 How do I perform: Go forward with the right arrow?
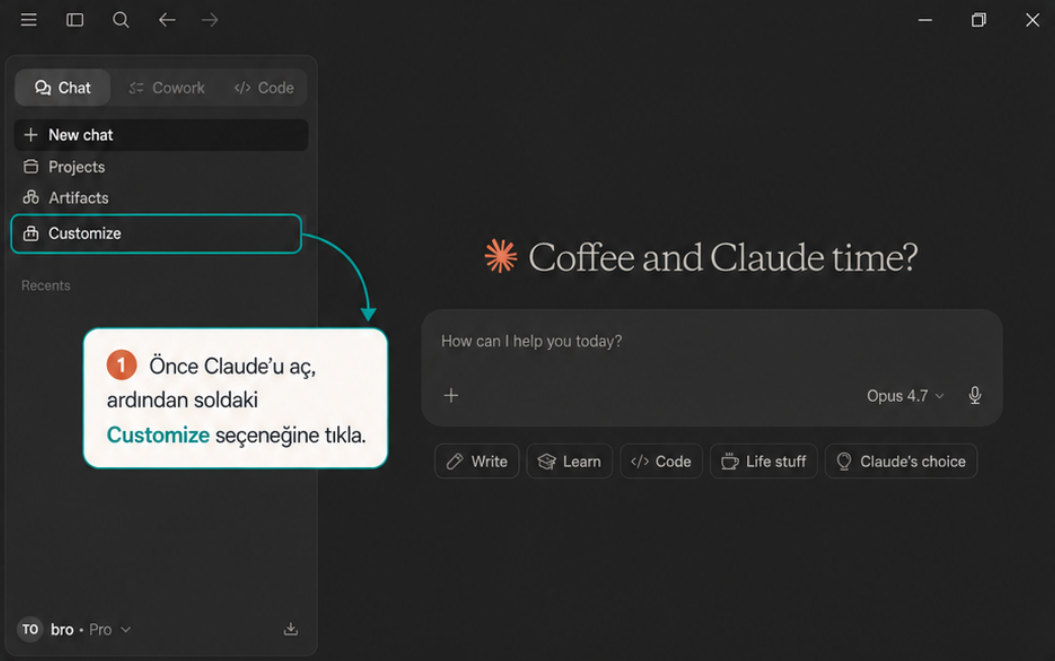point(210,20)
